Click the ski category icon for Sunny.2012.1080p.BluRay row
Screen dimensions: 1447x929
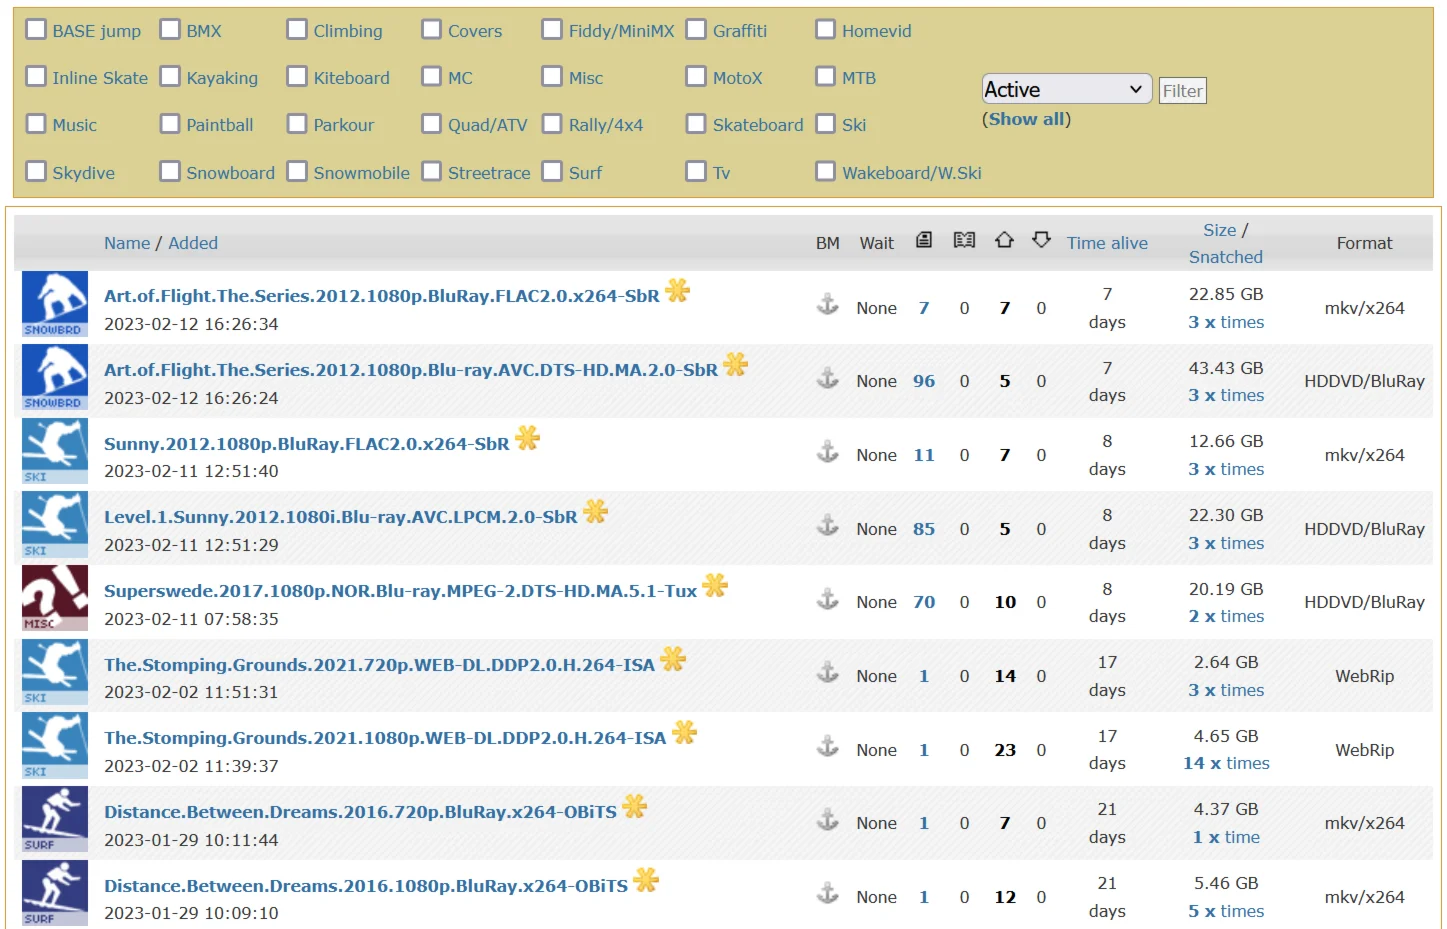(55, 451)
